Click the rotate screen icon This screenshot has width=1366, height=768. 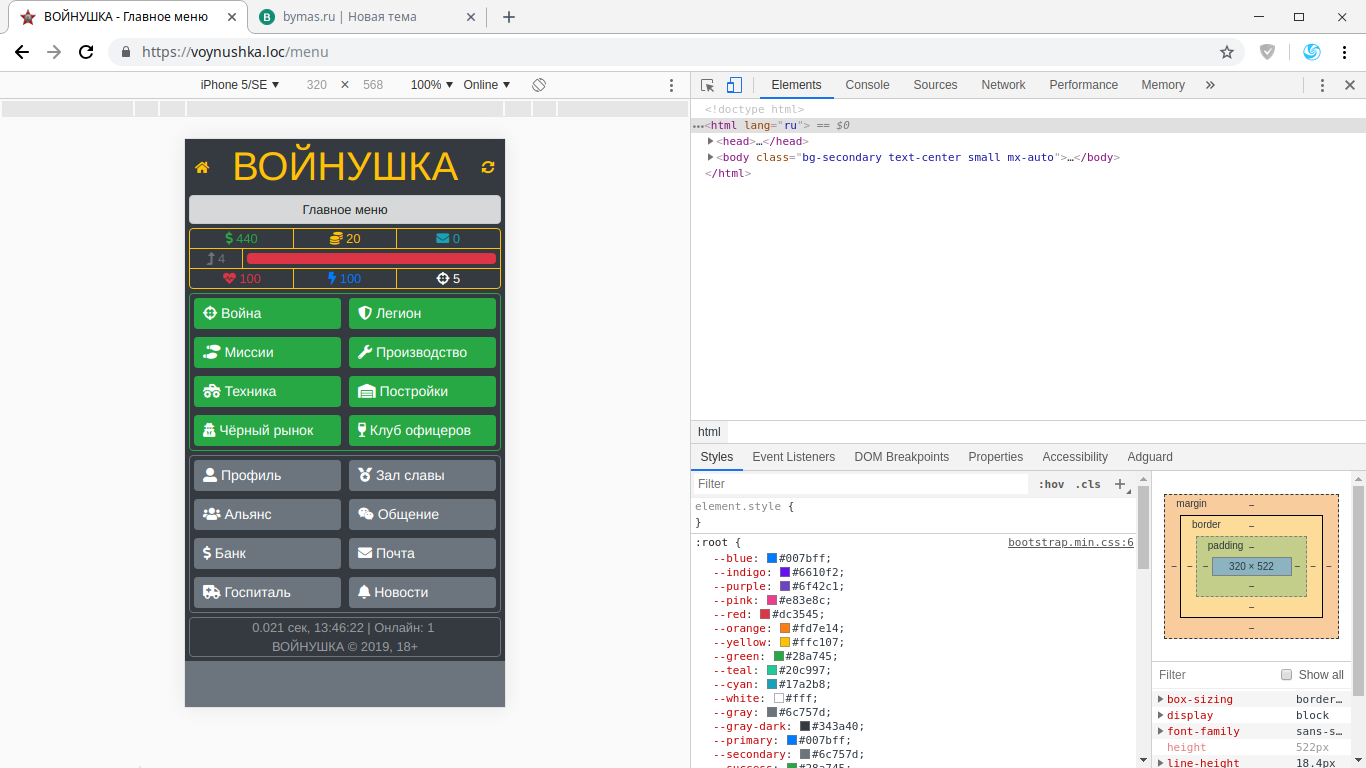[x=539, y=85]
